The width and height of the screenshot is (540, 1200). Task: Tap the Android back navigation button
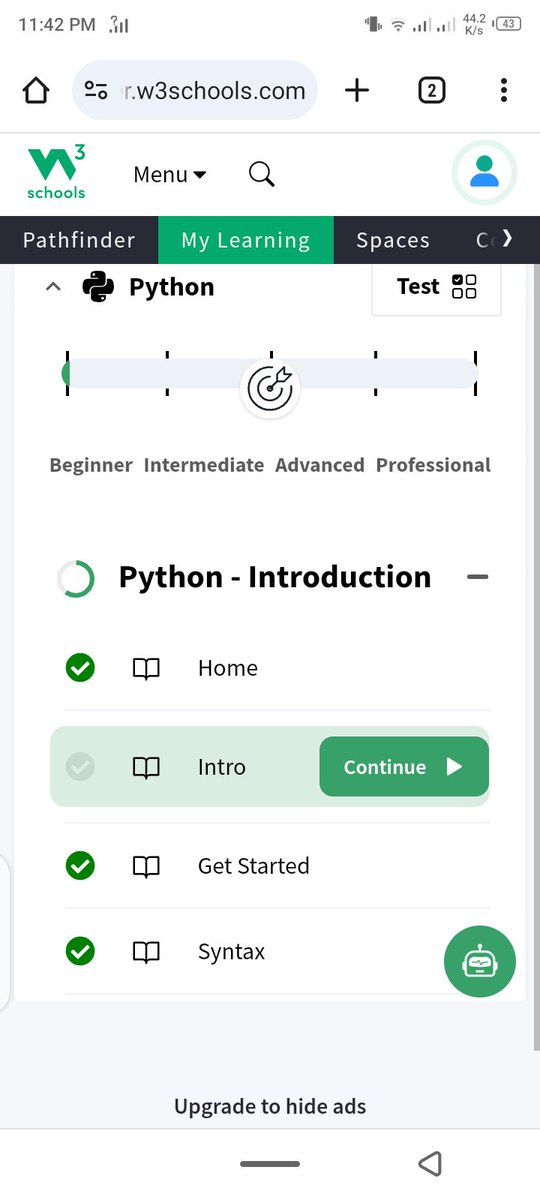tap(430, 1163)
